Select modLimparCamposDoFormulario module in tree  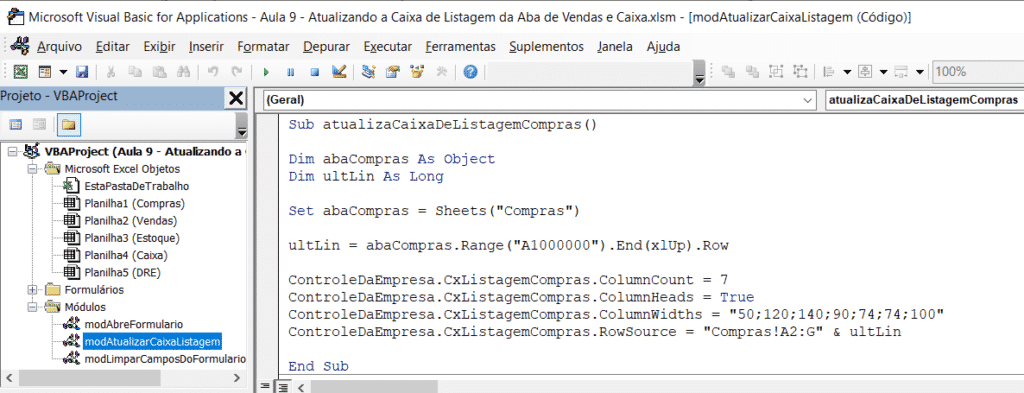click(x=165, y=358)
